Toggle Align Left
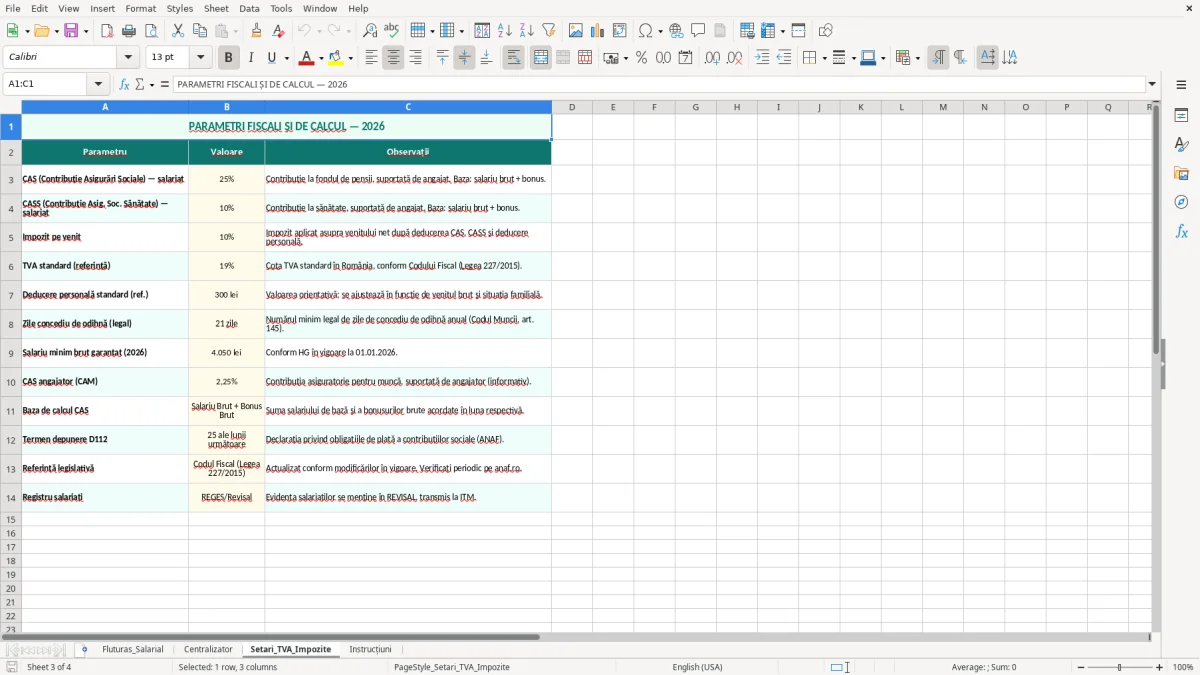This screenshot has height=675, width=1200. [x=371, y=58]
